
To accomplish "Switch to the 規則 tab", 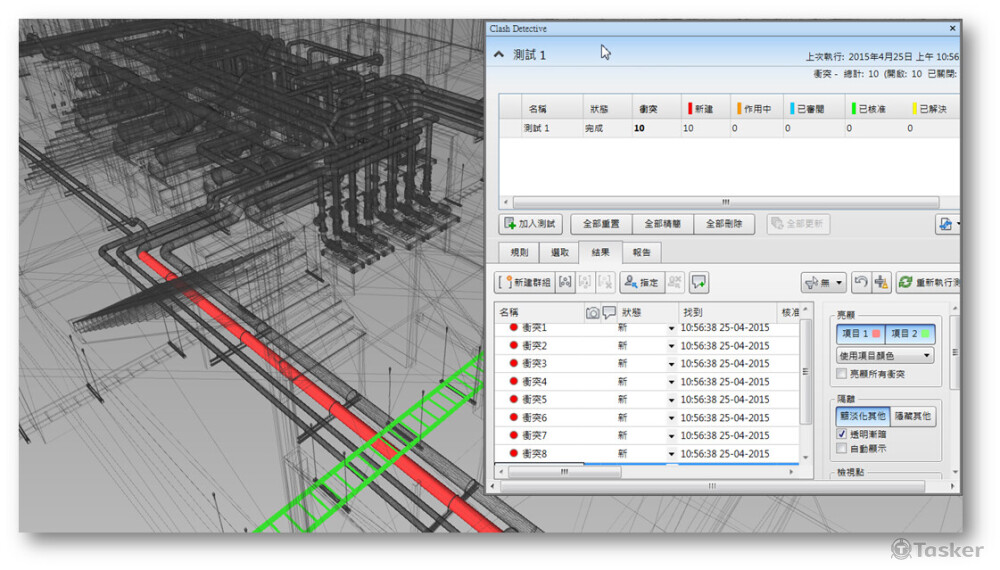I will [x=519, y=253].
